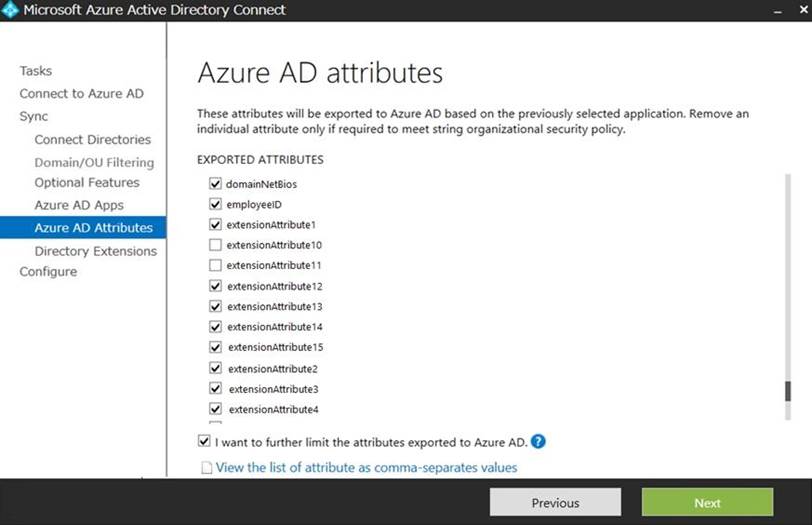Enable the extensionAttribute10 checkbox

215,245
